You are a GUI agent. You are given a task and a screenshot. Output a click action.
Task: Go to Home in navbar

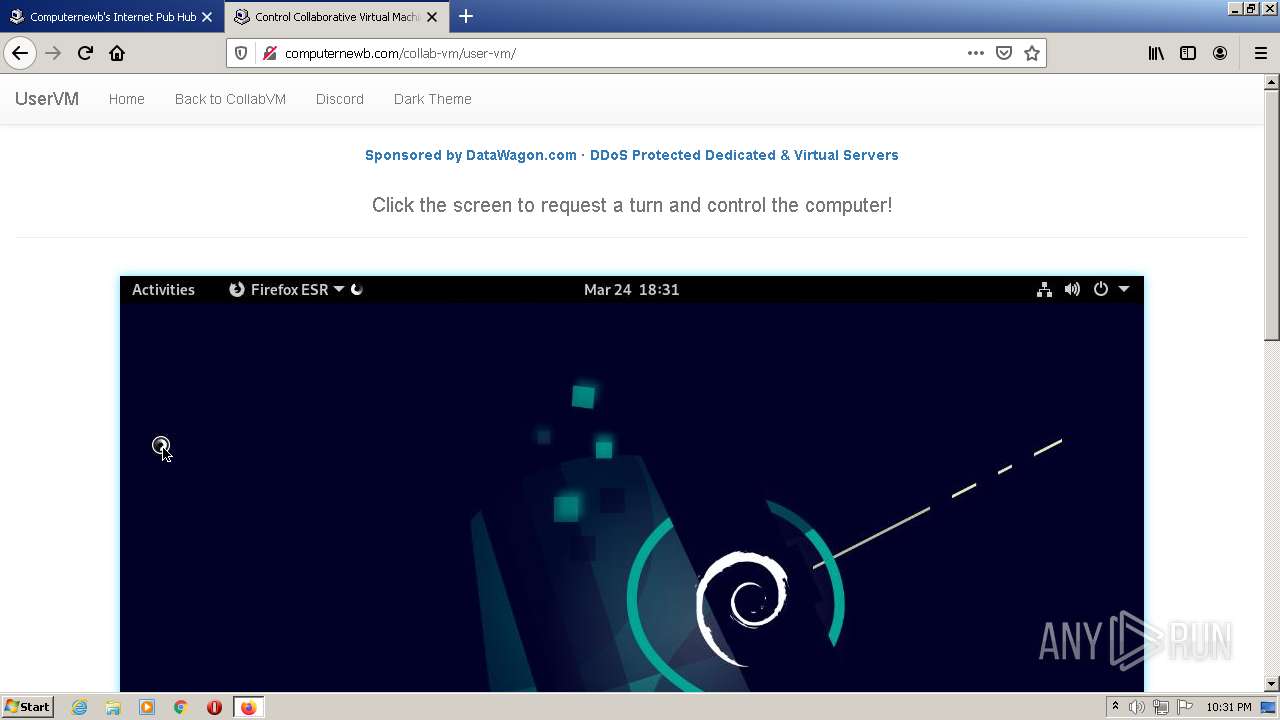pyautogui.click(x=127, y=99)
